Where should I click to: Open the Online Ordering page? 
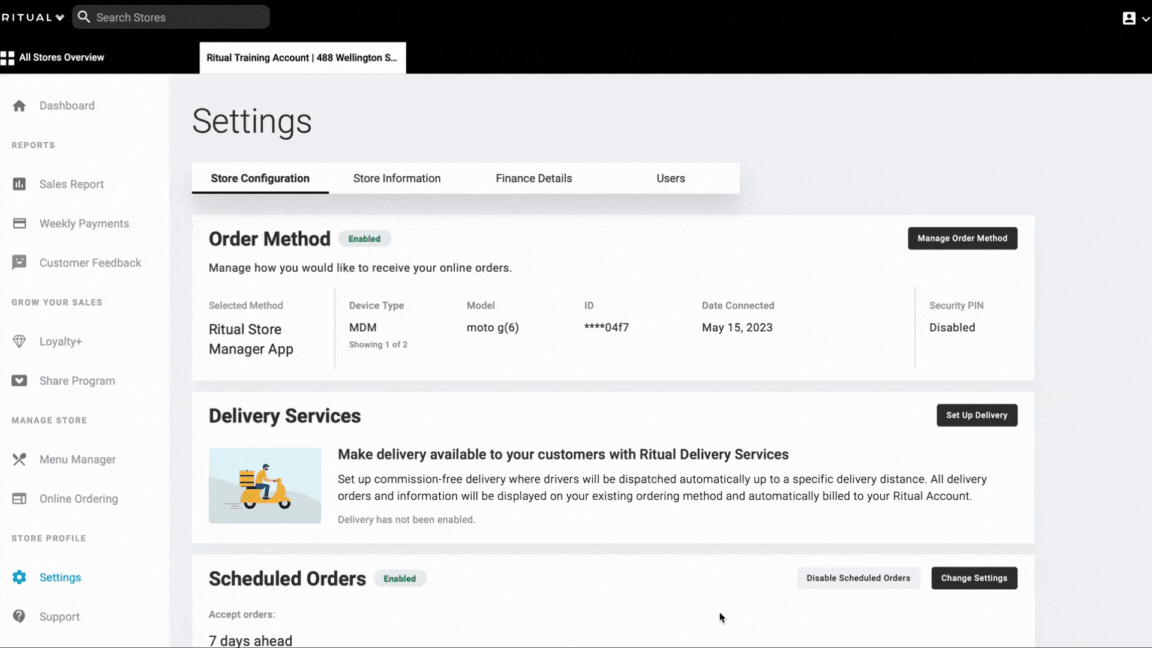(79, 499)
